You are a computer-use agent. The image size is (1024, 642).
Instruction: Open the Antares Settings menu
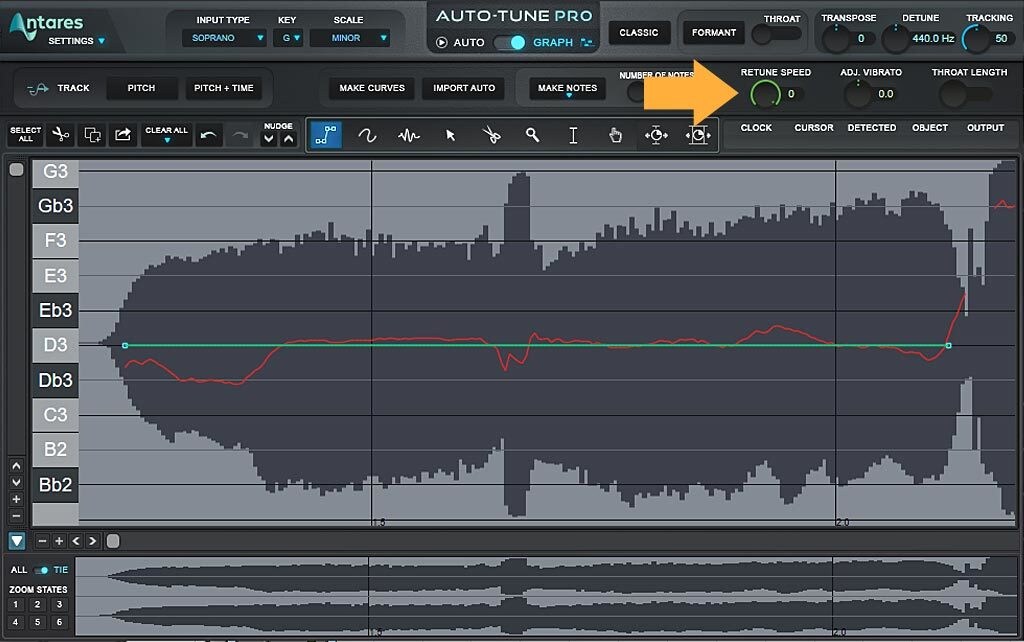click(x=76, y=40)
